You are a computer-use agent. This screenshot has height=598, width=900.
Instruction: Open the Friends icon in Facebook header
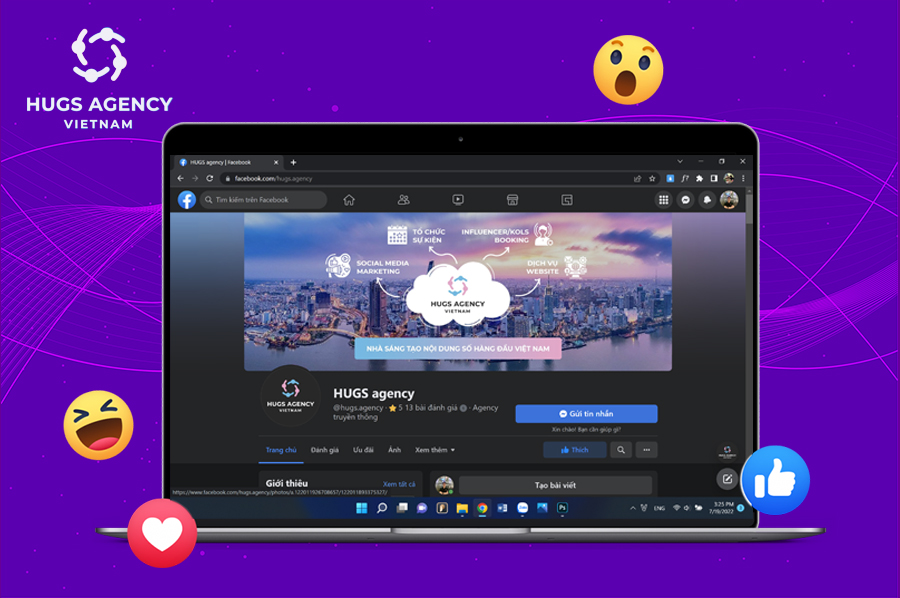click(404, 200)
